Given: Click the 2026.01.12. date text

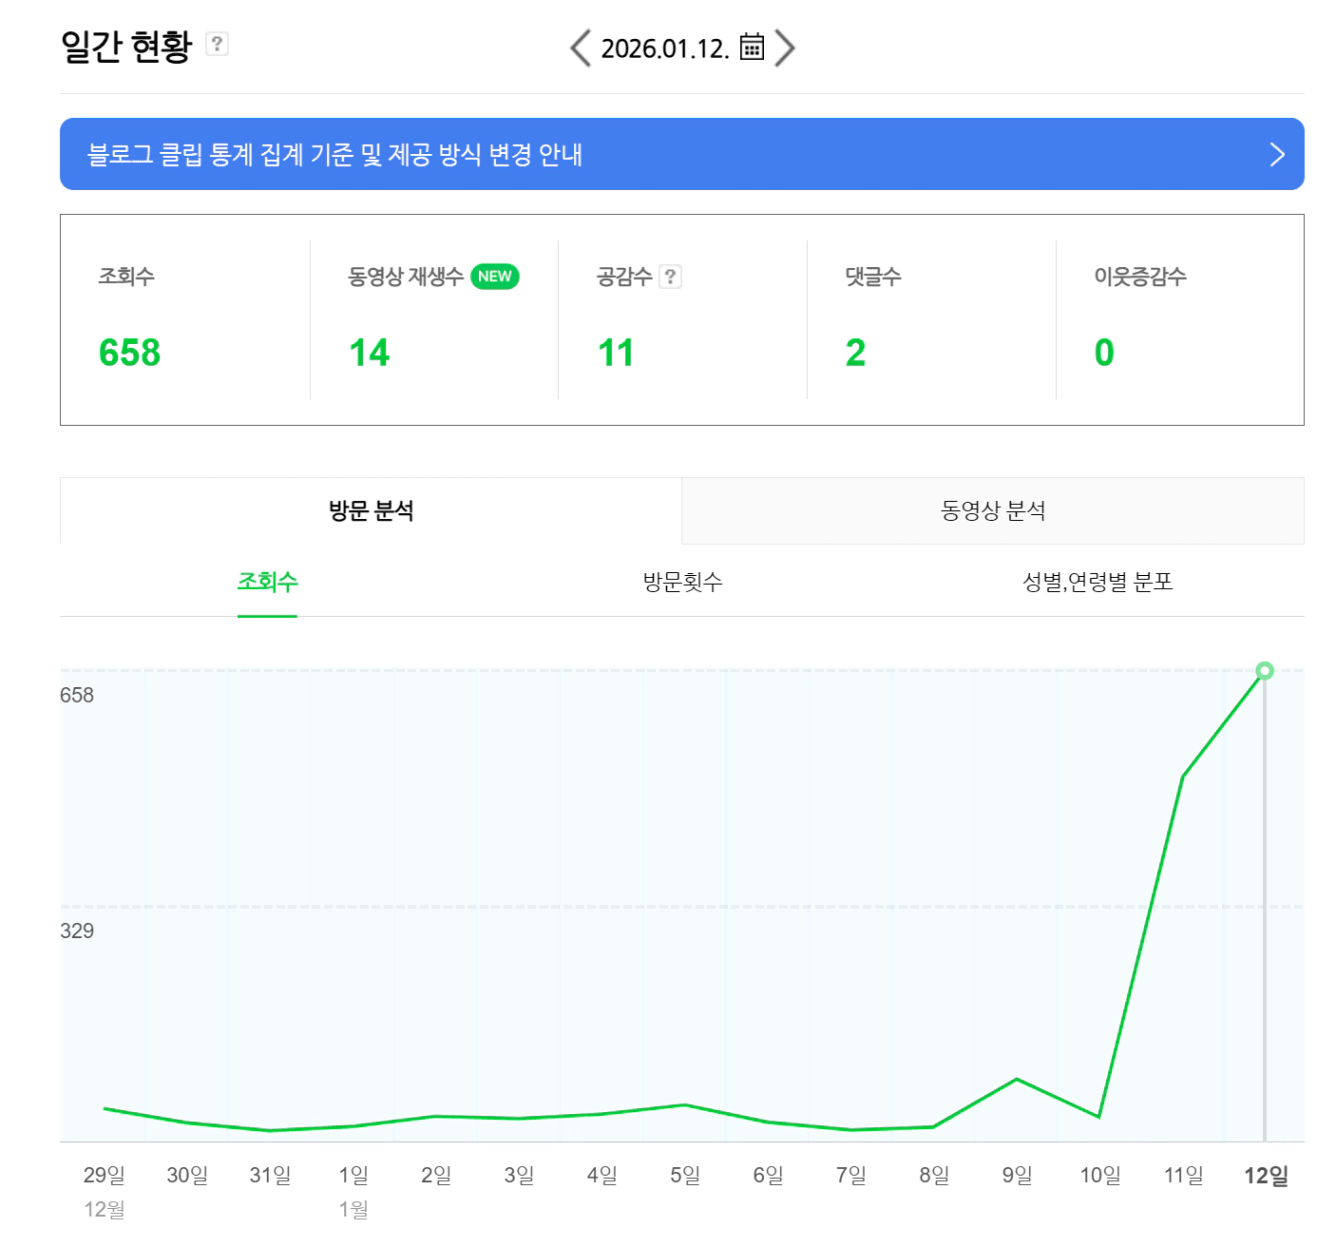Looking at the screenshot, I should click(x=664, y=48).
